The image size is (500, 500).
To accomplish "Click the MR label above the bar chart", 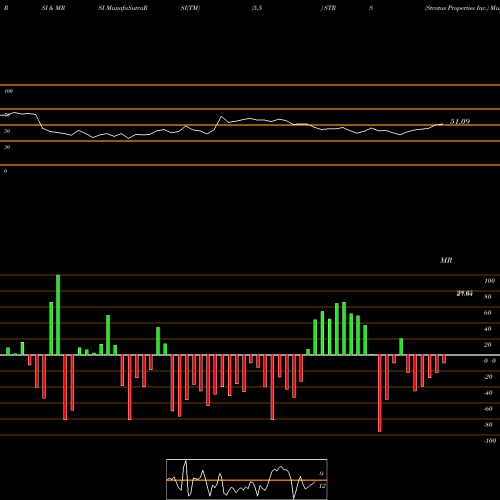I will click(446, 260).
